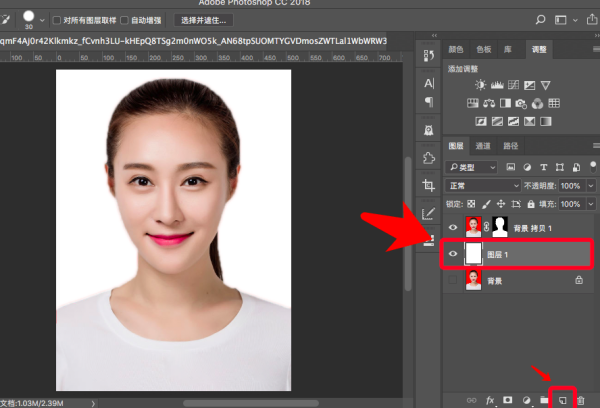Open the collapsed History panel icon
The width and height of the screenshot is (600, 408).
click(x=429, y=56)
